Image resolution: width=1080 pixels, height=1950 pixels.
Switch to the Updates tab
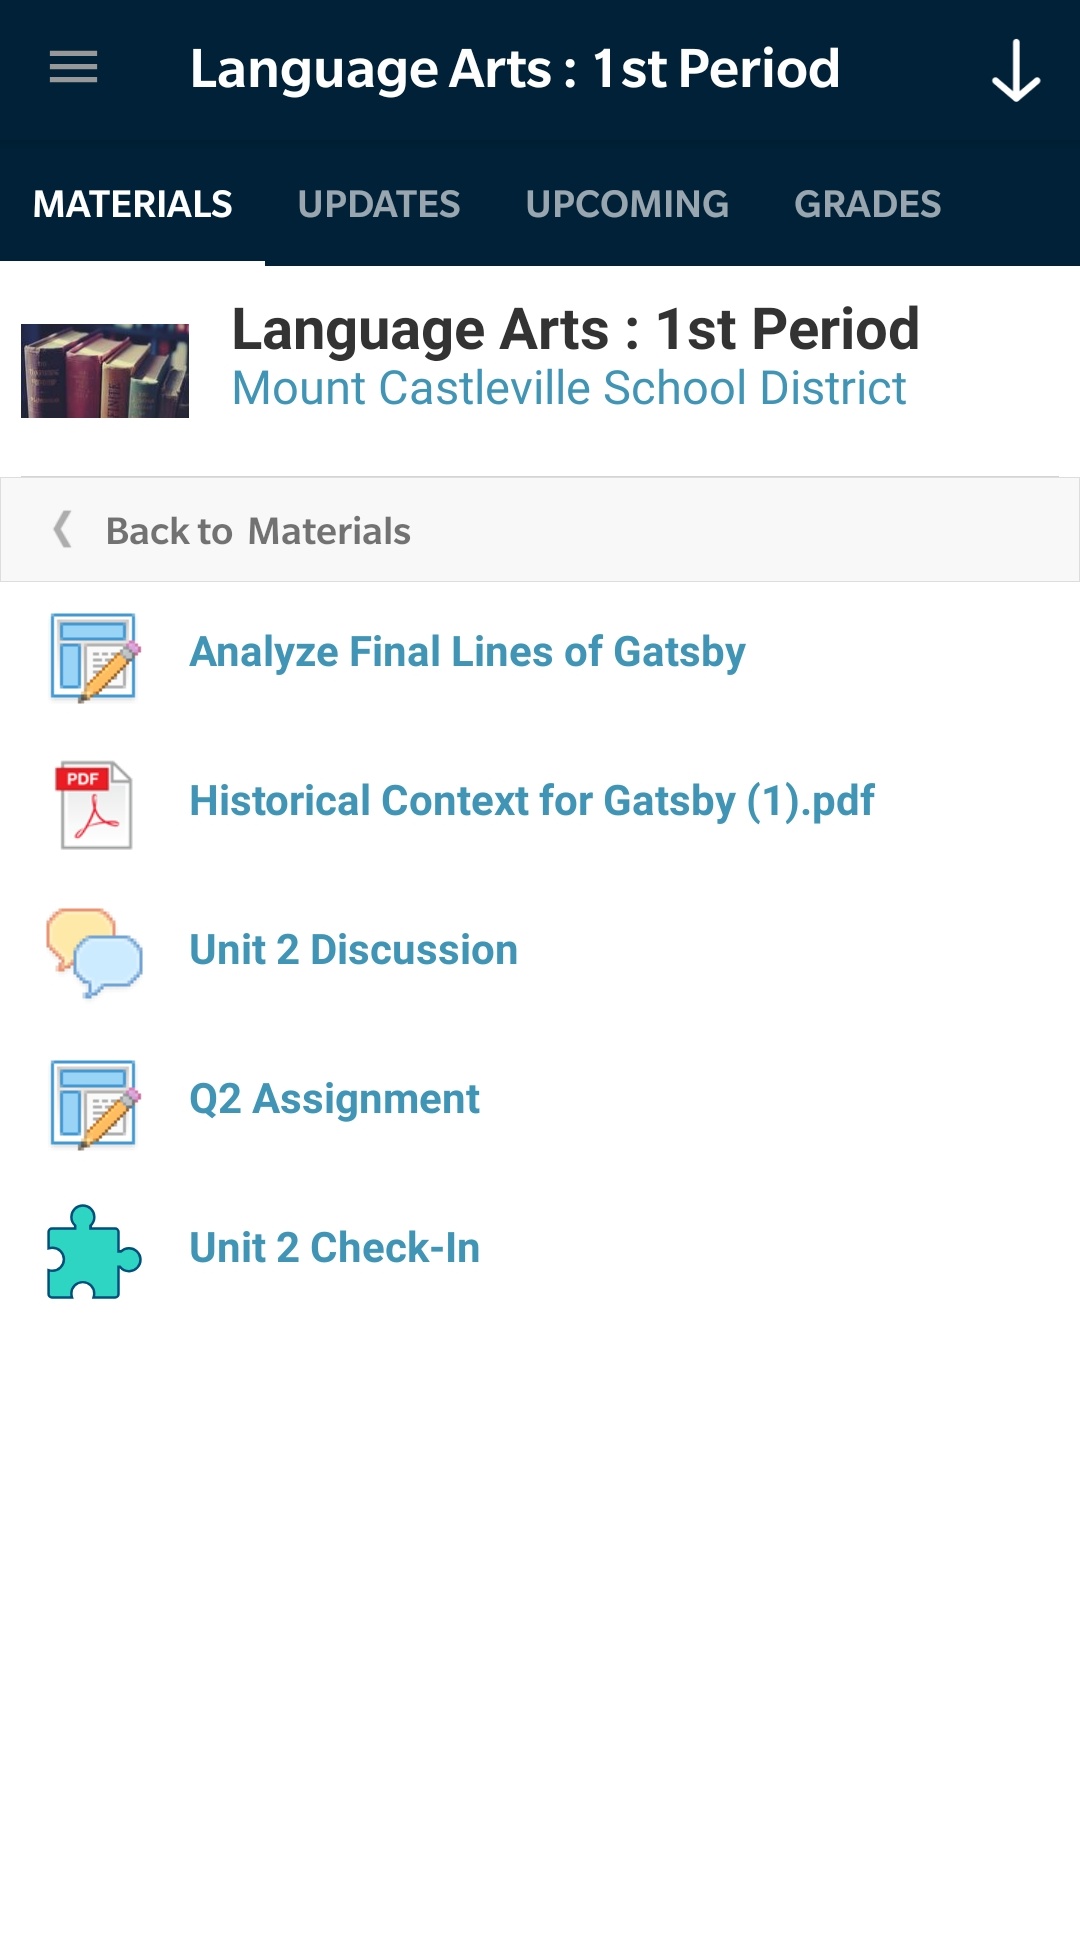pos(379,205)
